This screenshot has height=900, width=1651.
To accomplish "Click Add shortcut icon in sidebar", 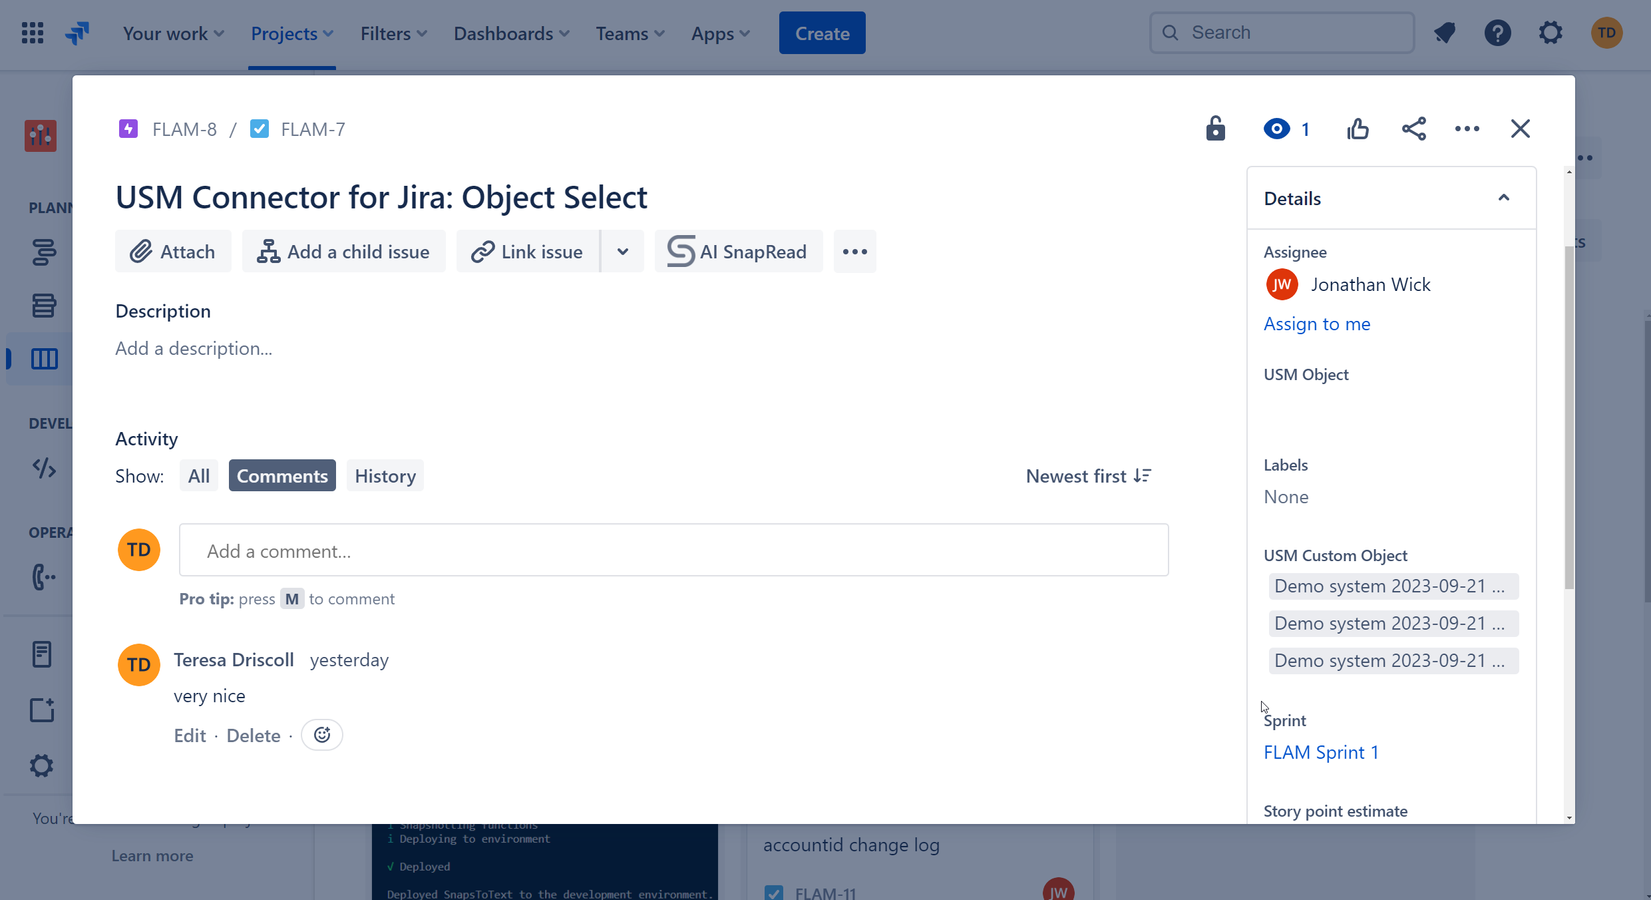I will click(42, 710).
